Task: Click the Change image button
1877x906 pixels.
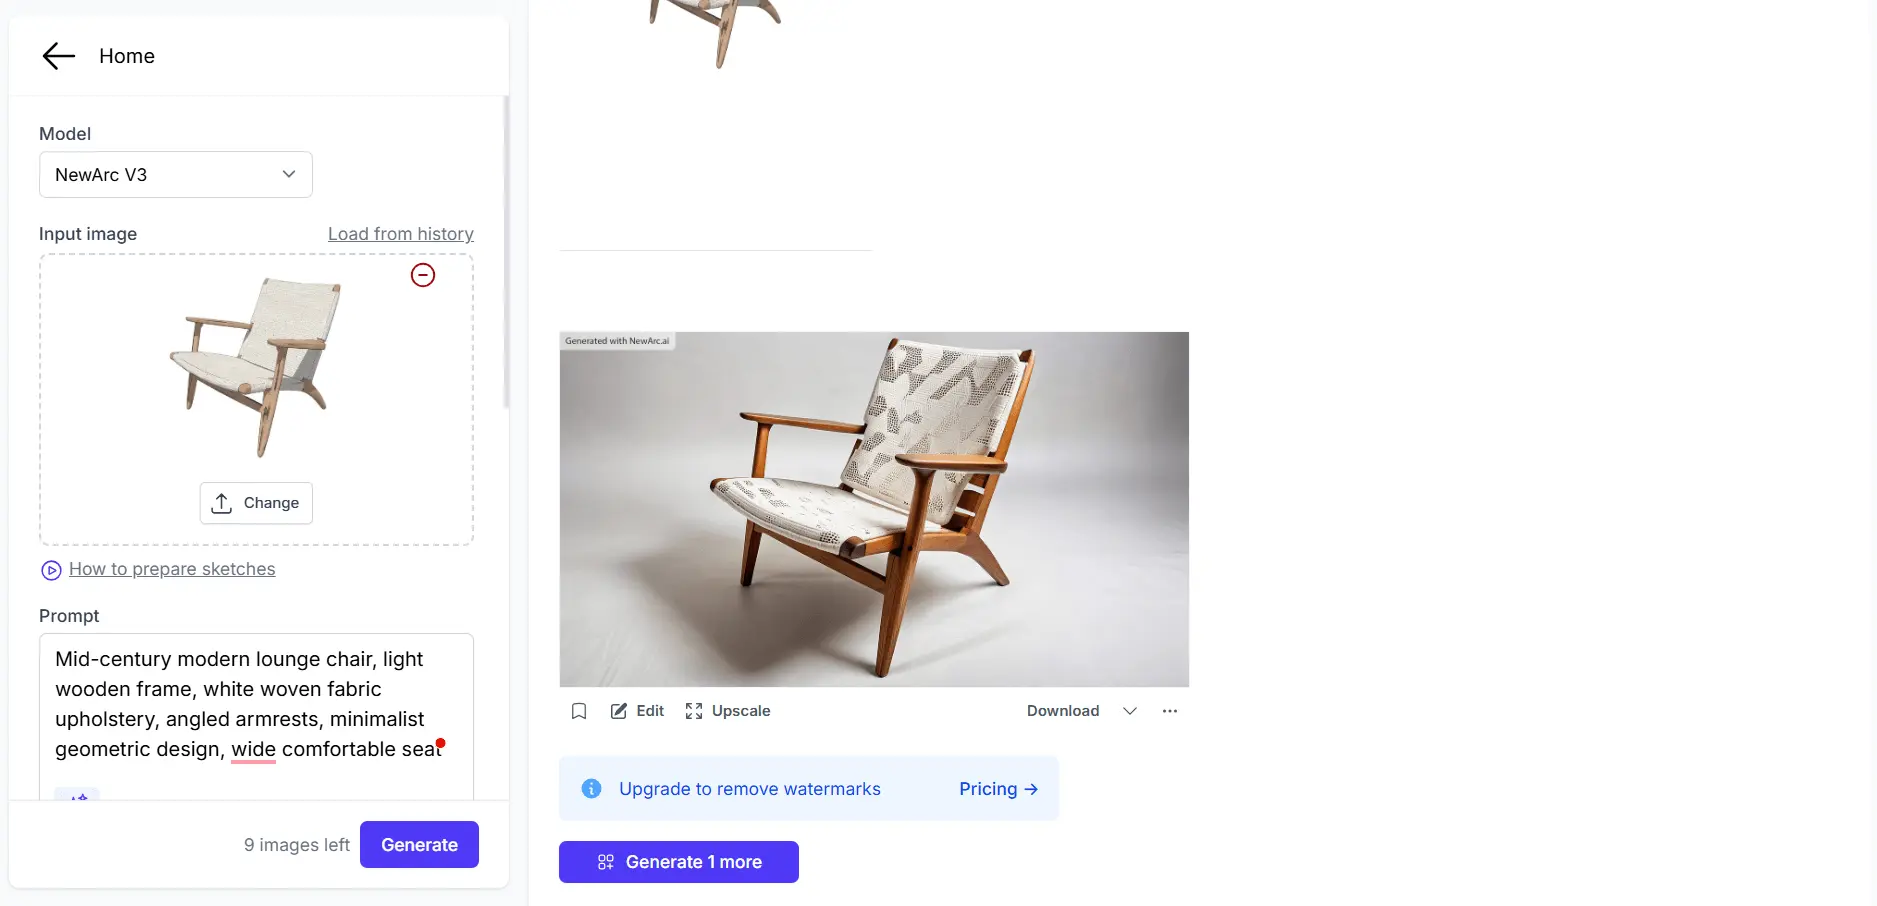Action: coord(256,503)
